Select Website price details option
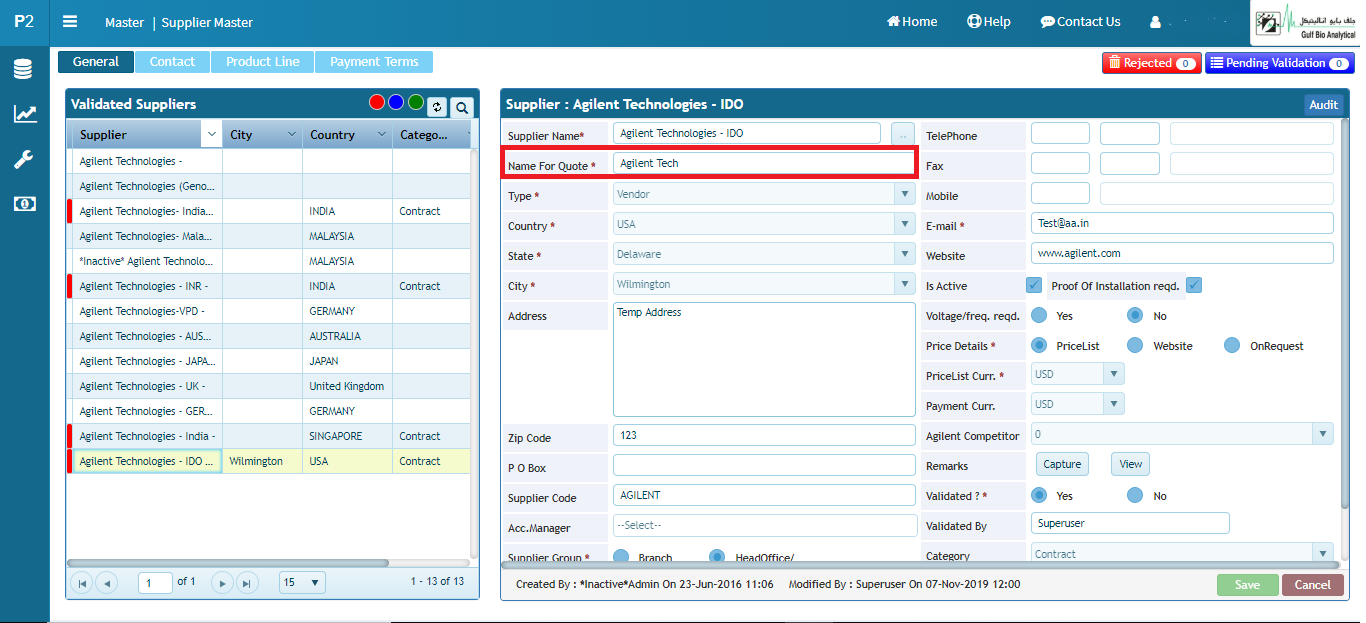 point(1135,345)
